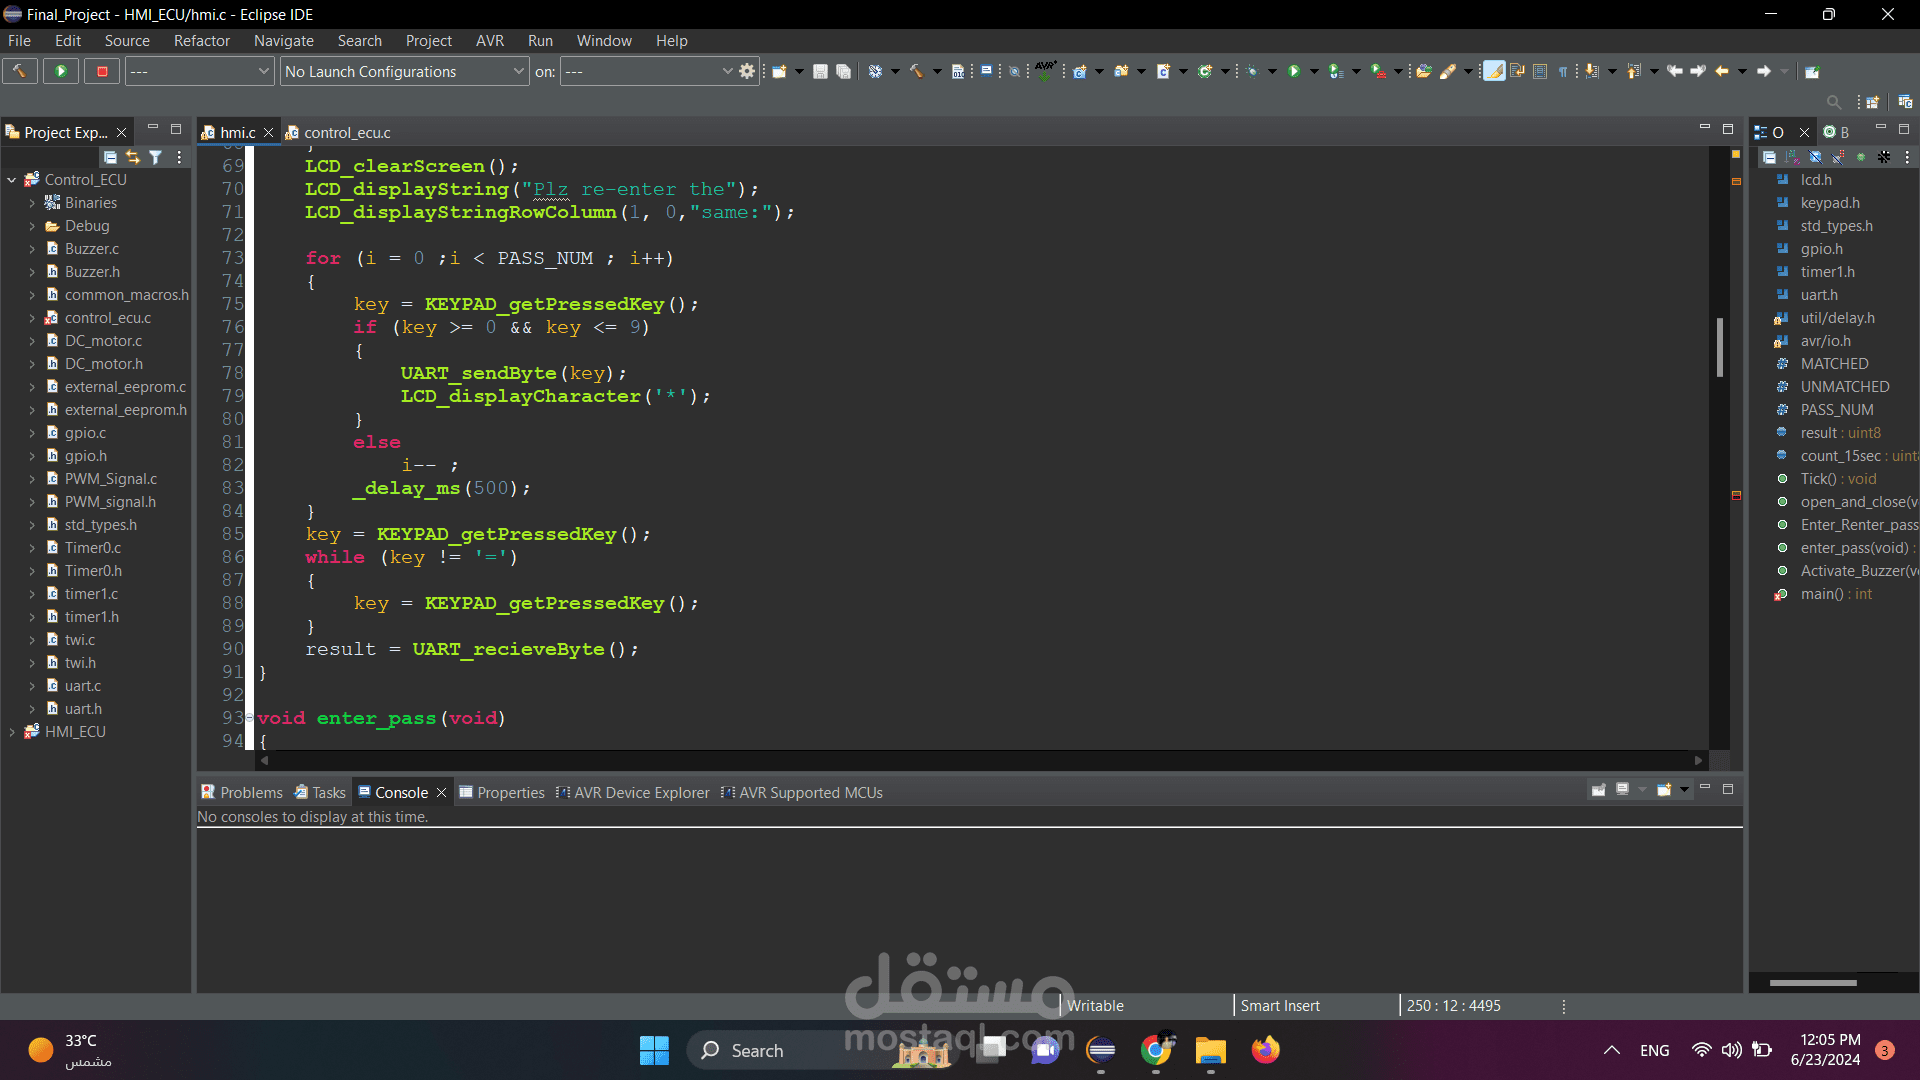Open Windows taskbar Search box

757,1050
